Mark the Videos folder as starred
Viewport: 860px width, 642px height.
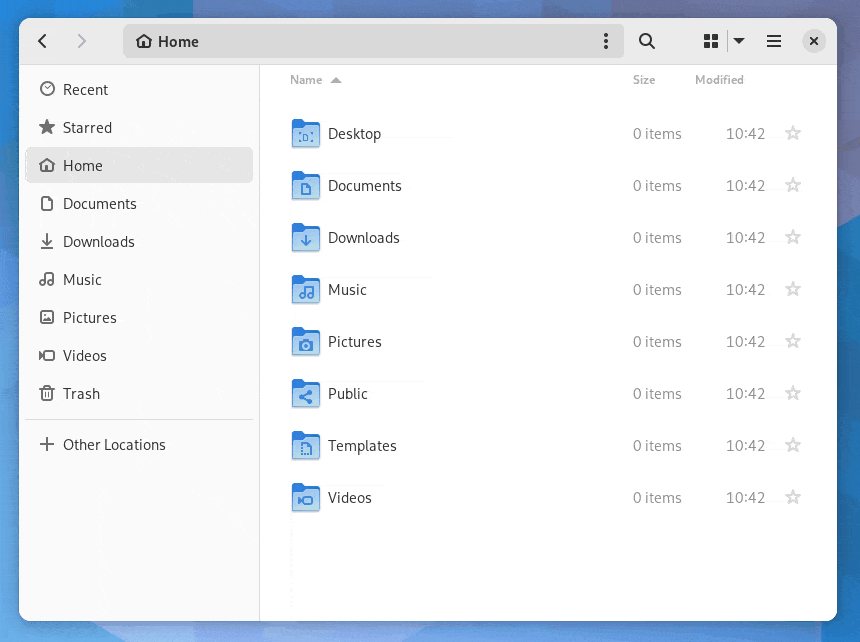(792, 497)
